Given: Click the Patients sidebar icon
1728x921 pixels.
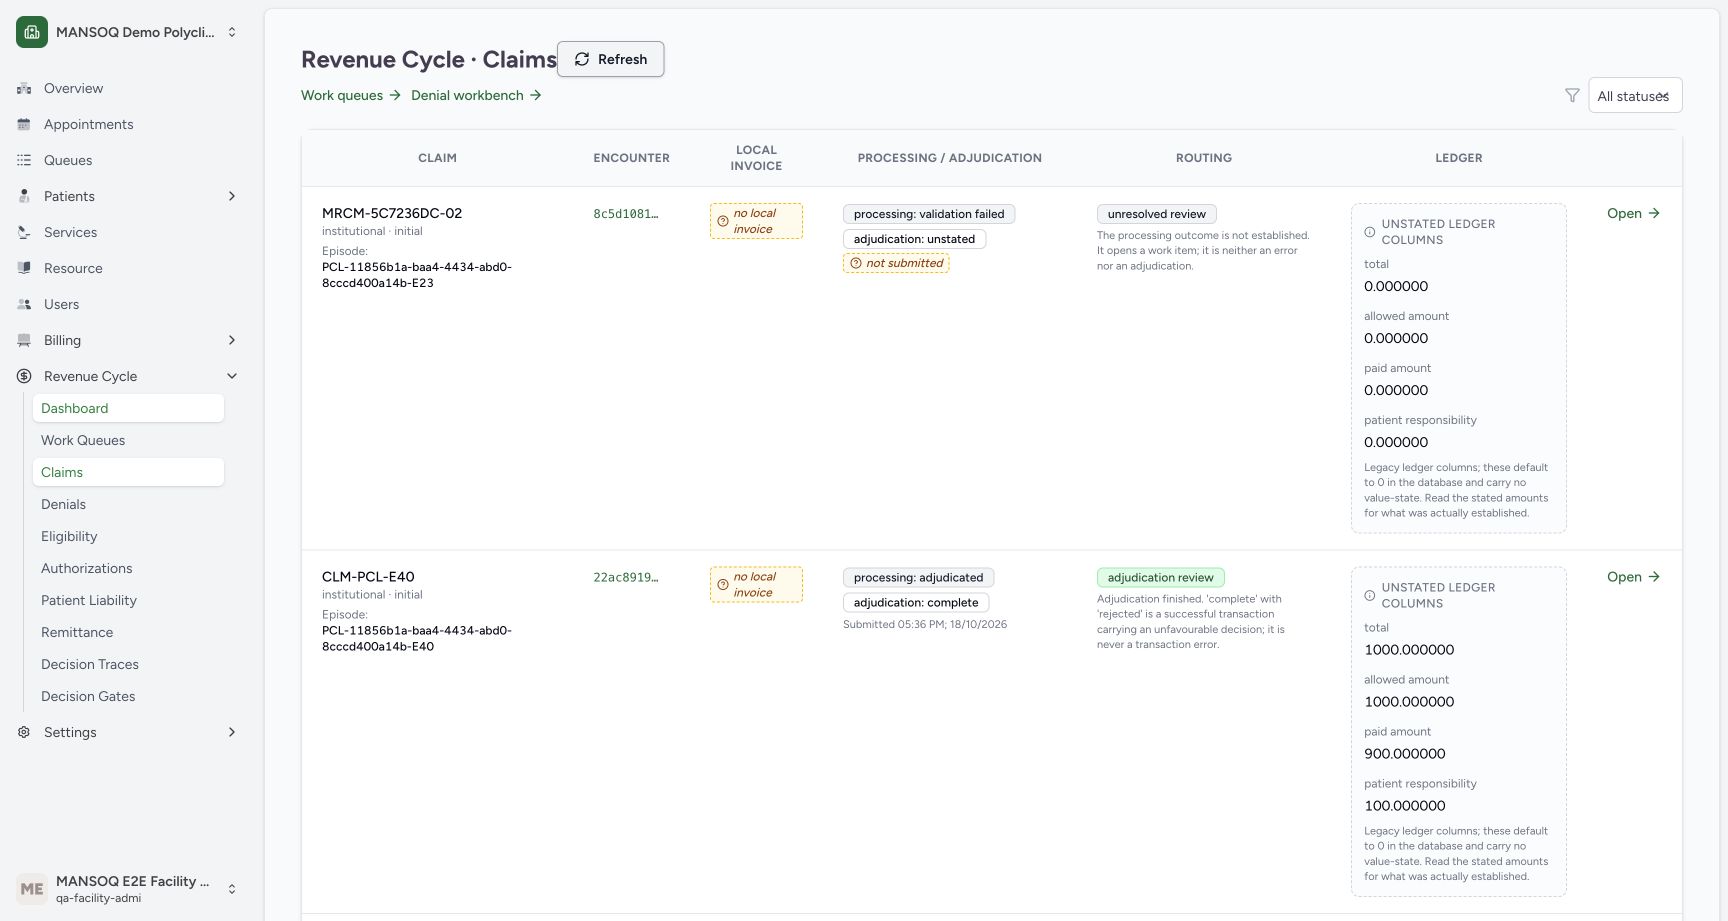Looking at the screenshot, I should point(24,196).
